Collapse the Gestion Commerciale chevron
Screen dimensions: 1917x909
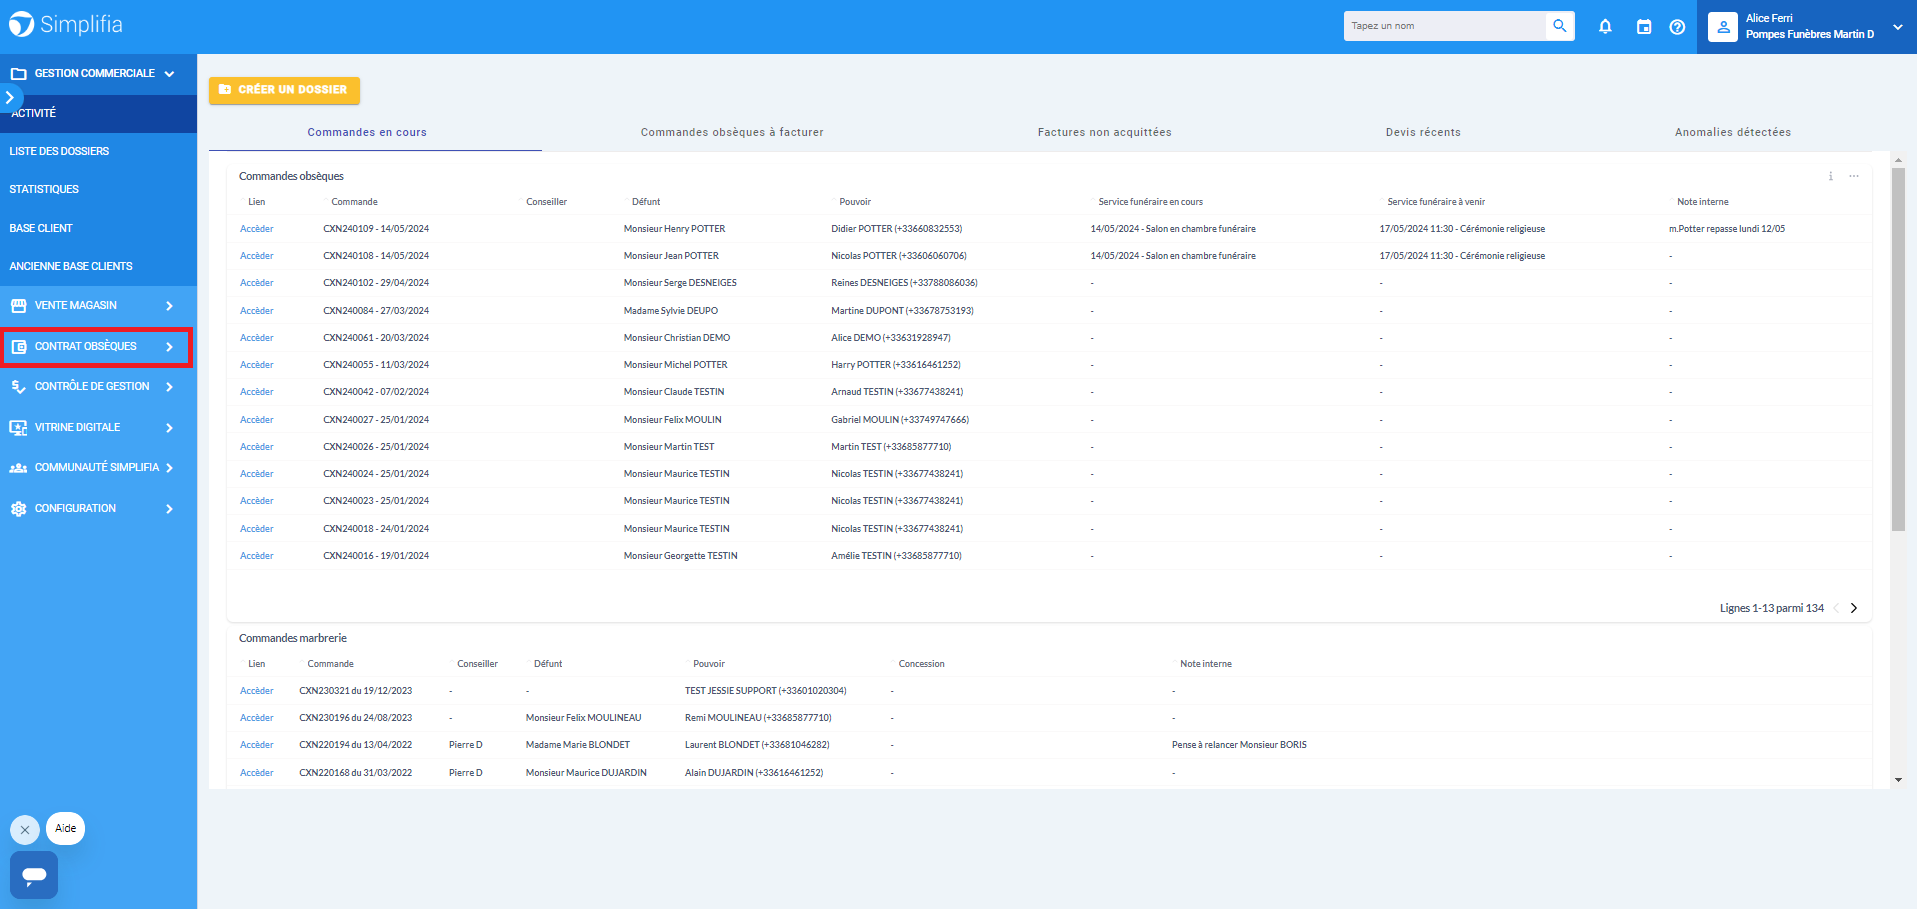click(x=169, y=74)
